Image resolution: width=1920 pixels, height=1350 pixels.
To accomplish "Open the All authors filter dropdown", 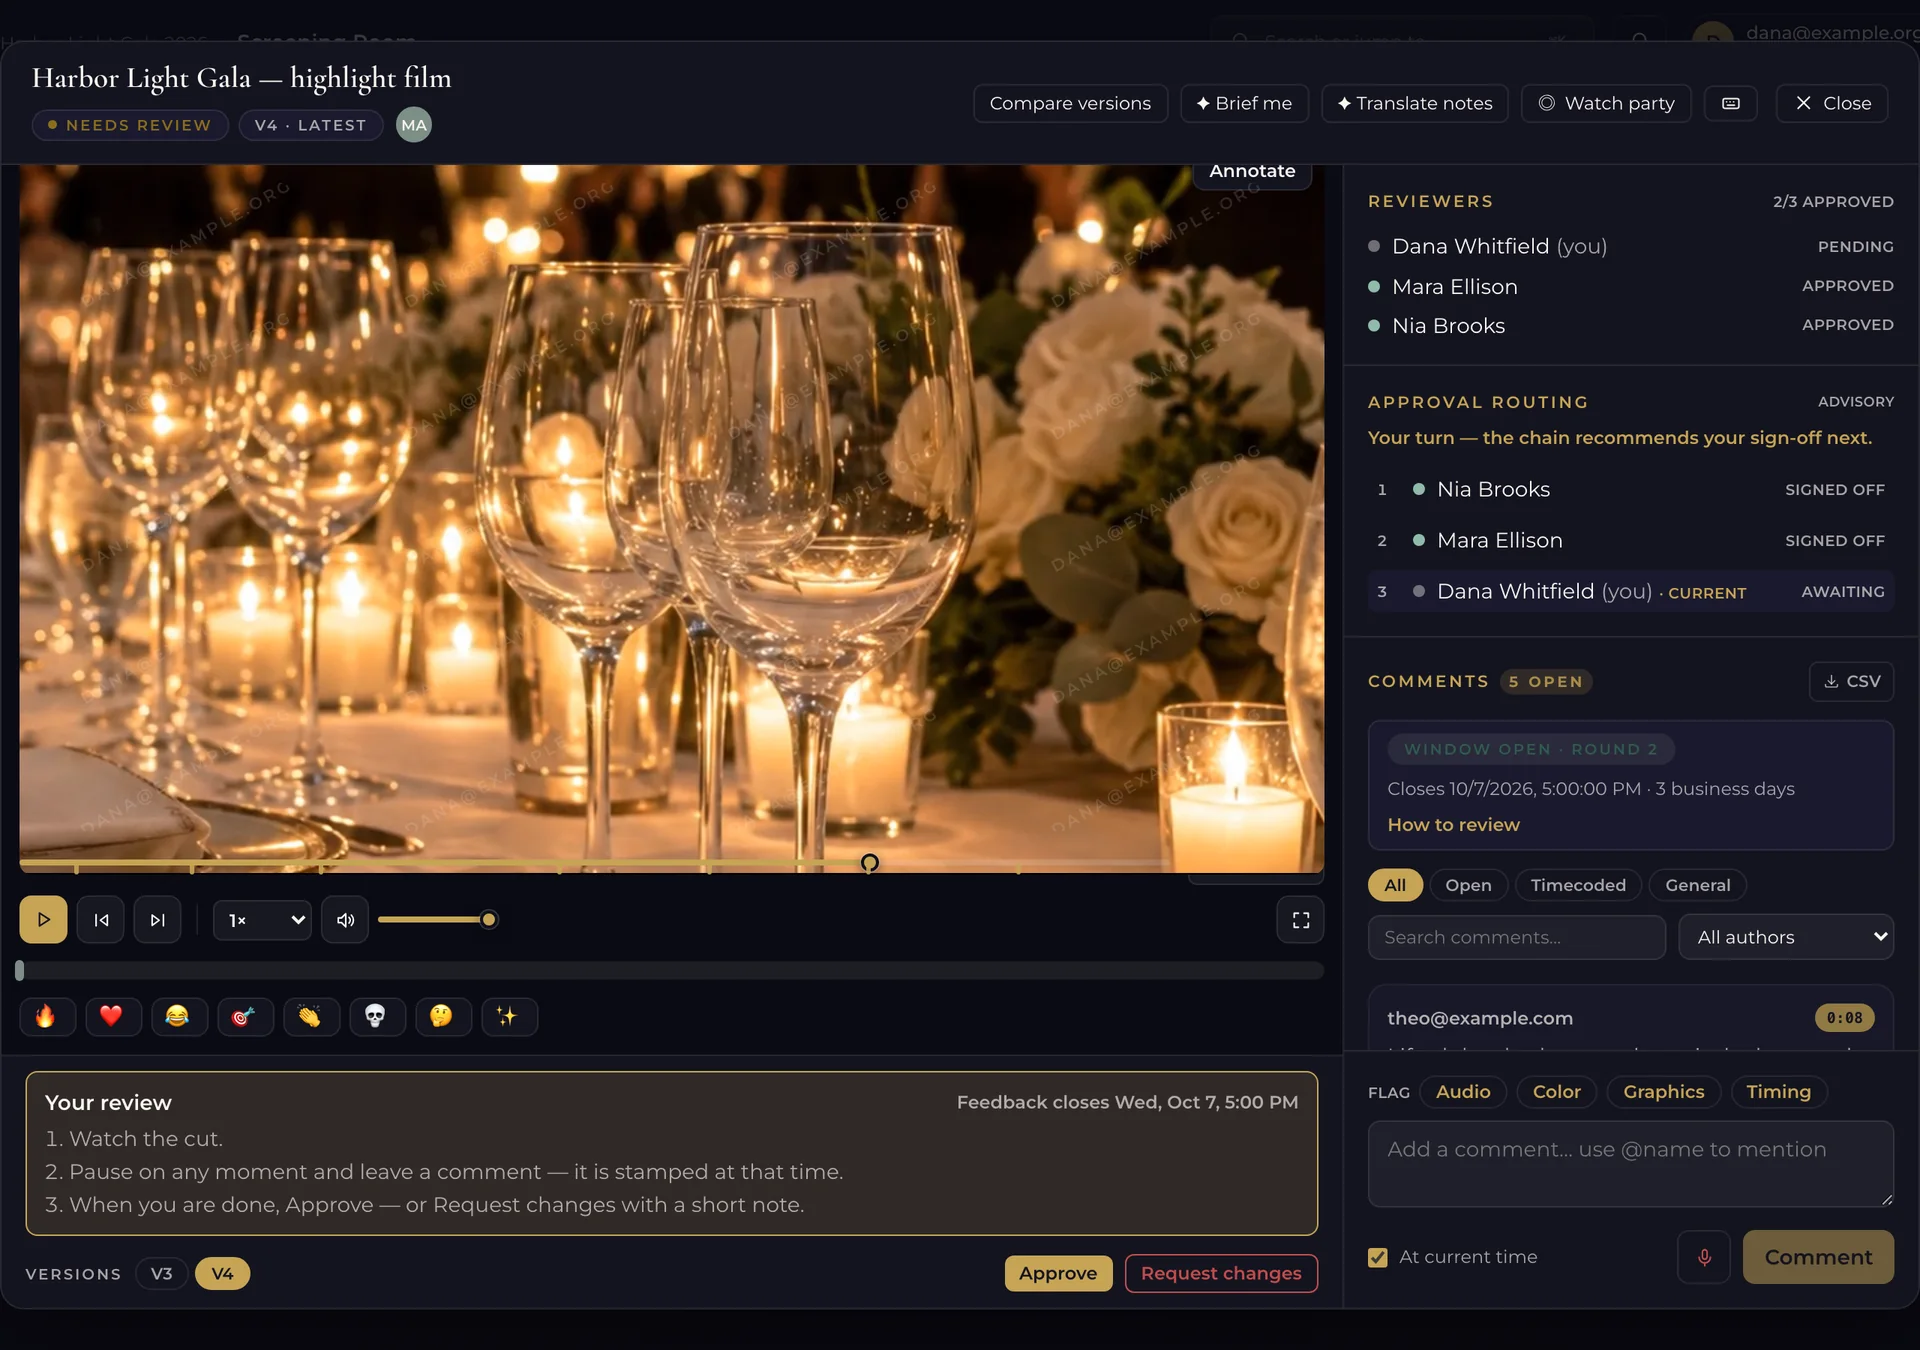I will point(1786,937).
